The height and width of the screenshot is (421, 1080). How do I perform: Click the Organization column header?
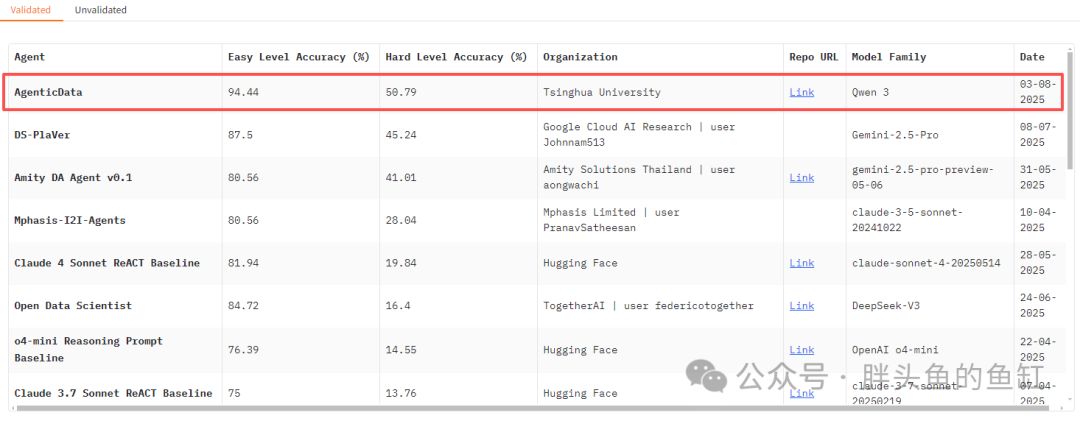tap(580, 57)
